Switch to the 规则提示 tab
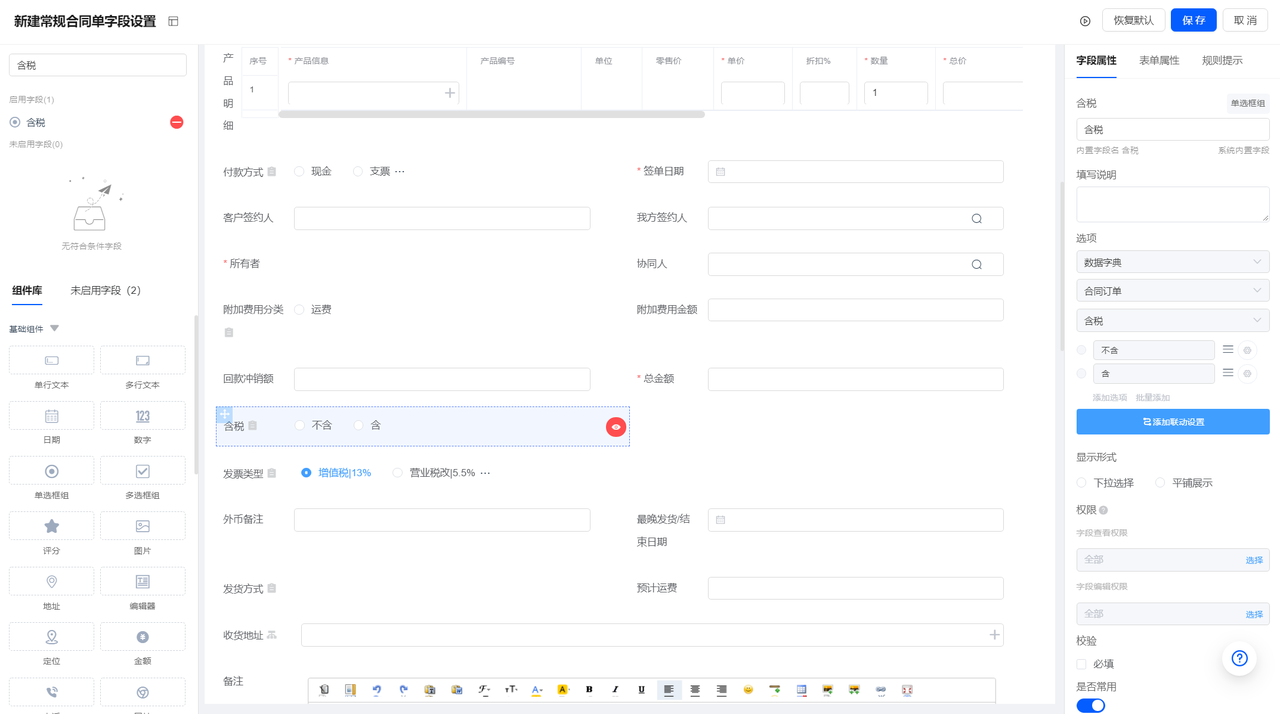Image resolution: width=1280 pixels, height=714 pixels. [1222, 61]
